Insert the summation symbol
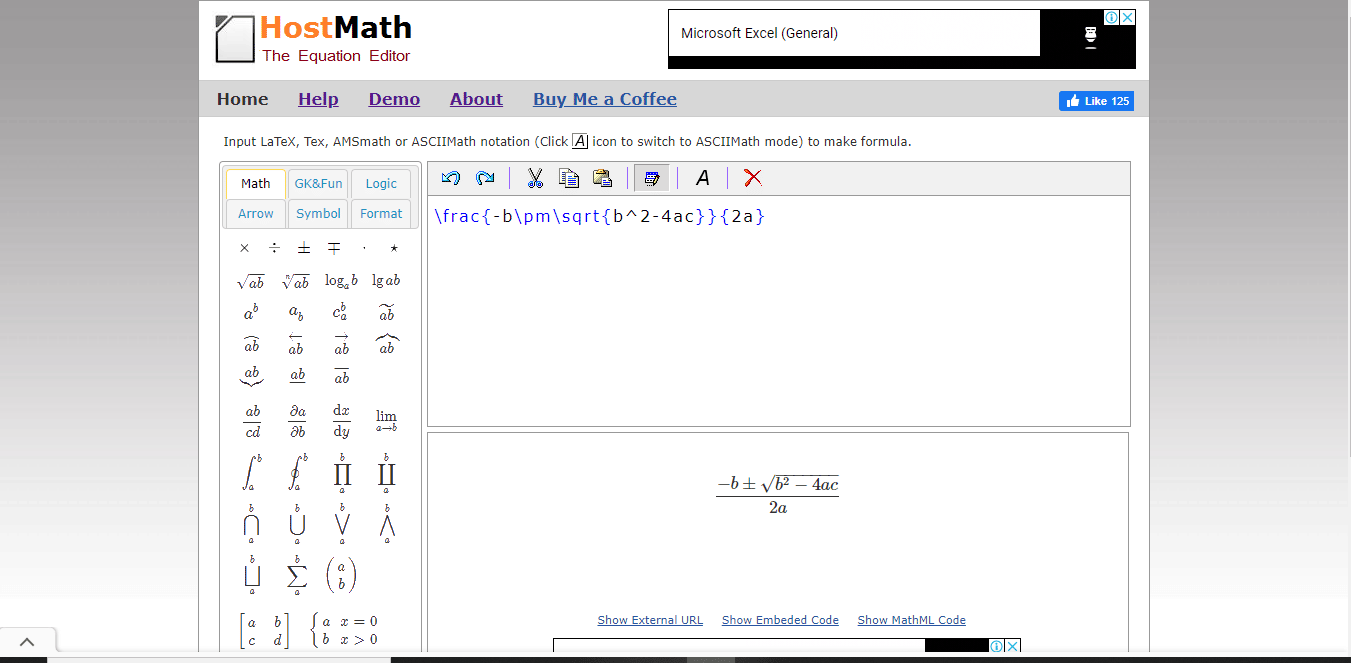The height and width of the screenshot is (663, 1351). 297,575
